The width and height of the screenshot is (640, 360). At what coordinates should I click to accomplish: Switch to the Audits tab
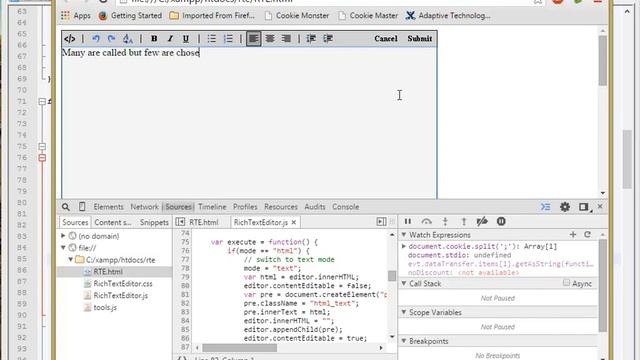click(x=315, y=207)
